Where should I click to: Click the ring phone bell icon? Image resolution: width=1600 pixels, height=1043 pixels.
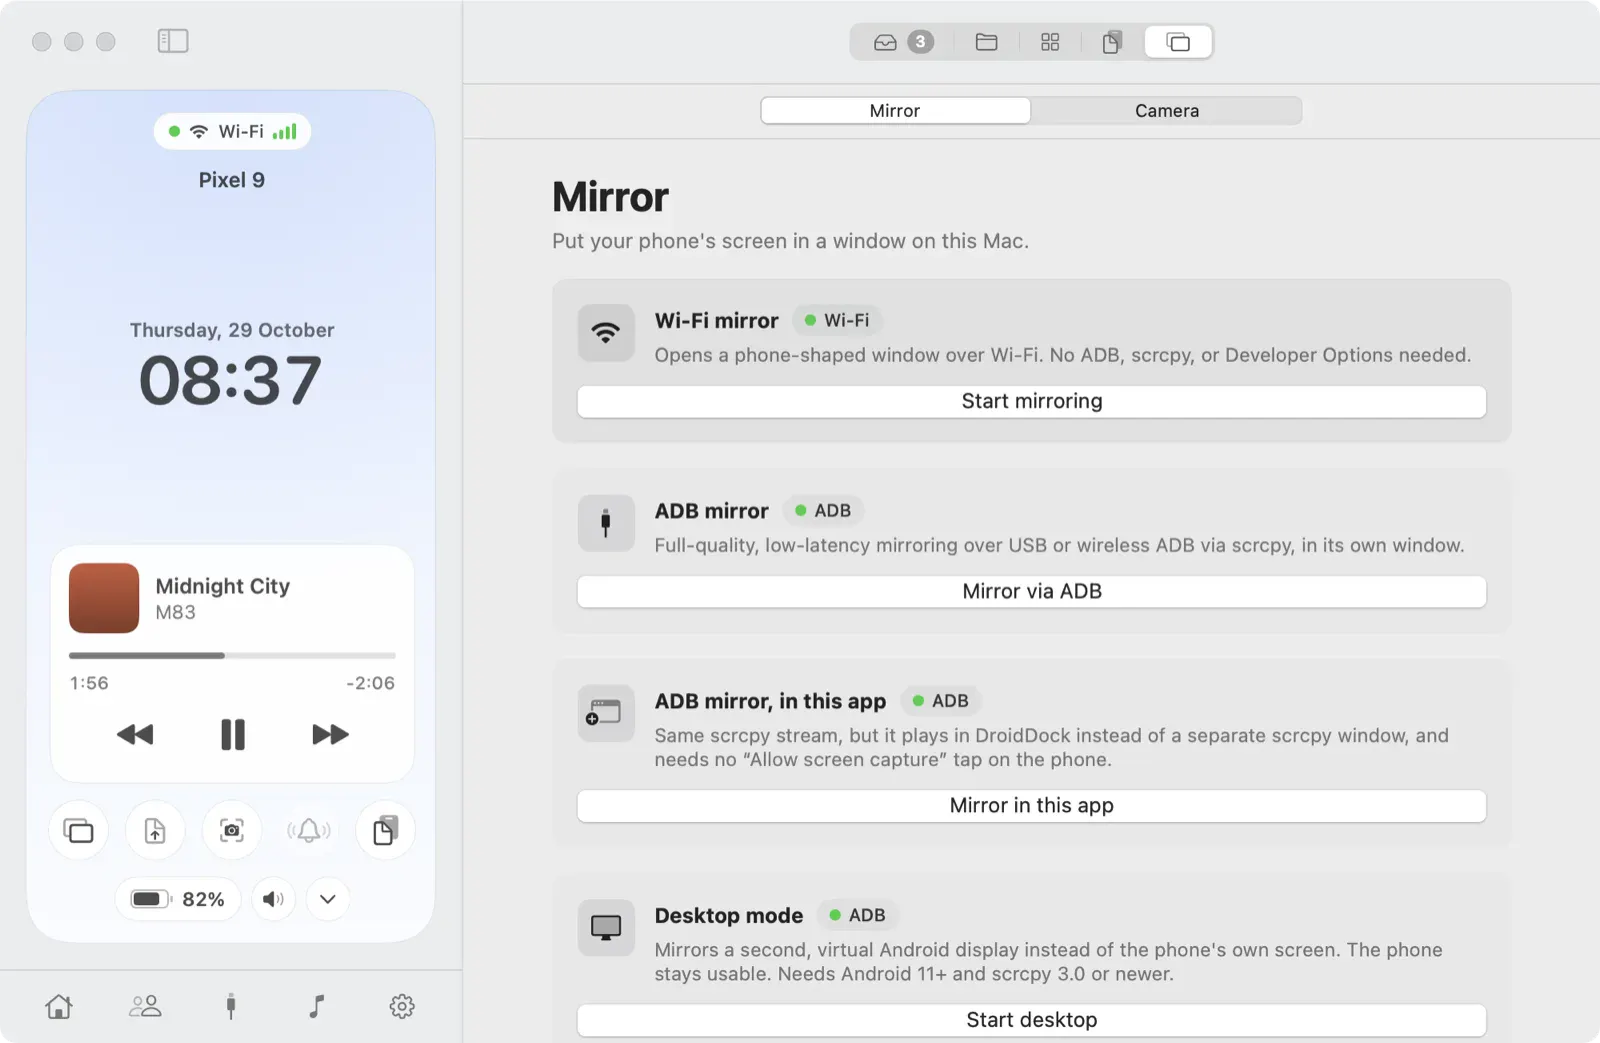[308, 831]
